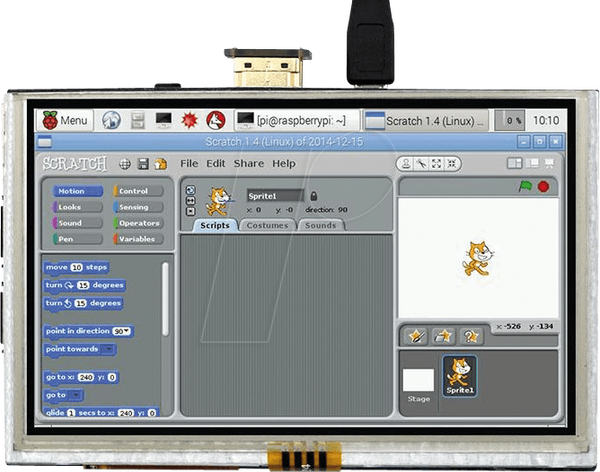600x472 pixels.
Task: Open the Costumes tab
Action: point(267,225)
